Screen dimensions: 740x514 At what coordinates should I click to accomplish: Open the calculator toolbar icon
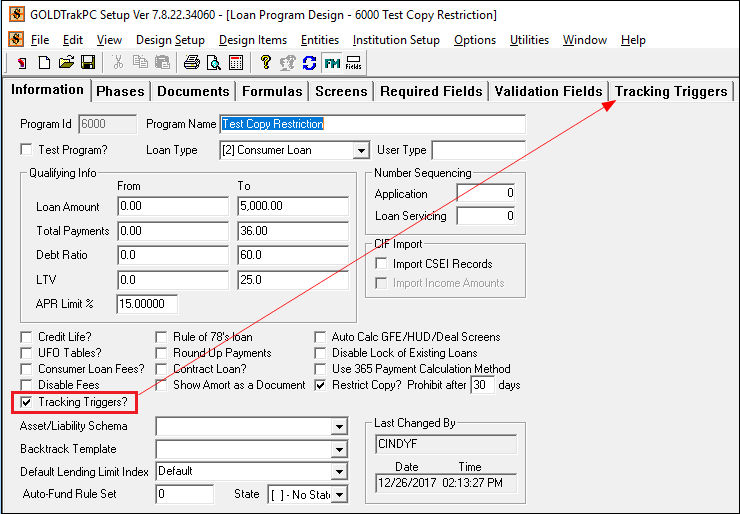pos(236,63)
